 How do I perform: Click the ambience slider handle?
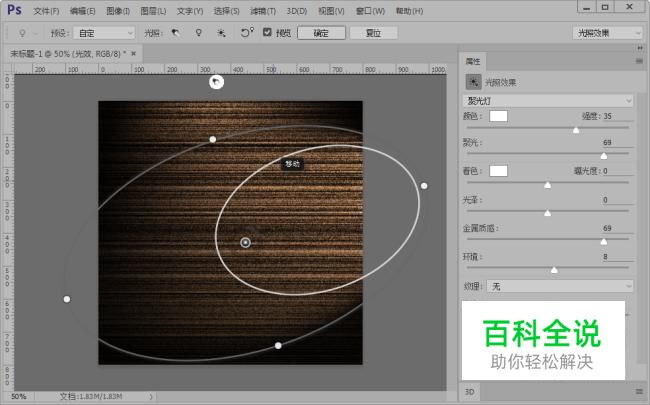click(x=554, y=270)
